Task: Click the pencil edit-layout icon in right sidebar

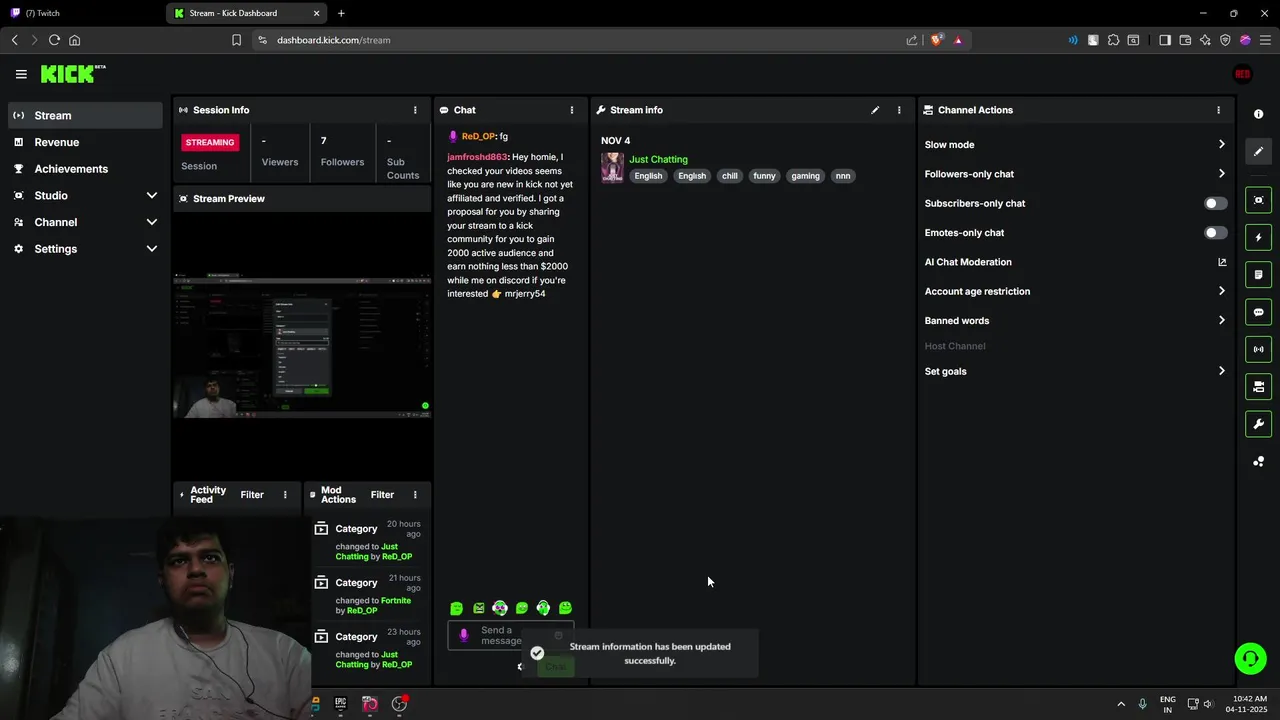Action: click(x=1258, y=151)
